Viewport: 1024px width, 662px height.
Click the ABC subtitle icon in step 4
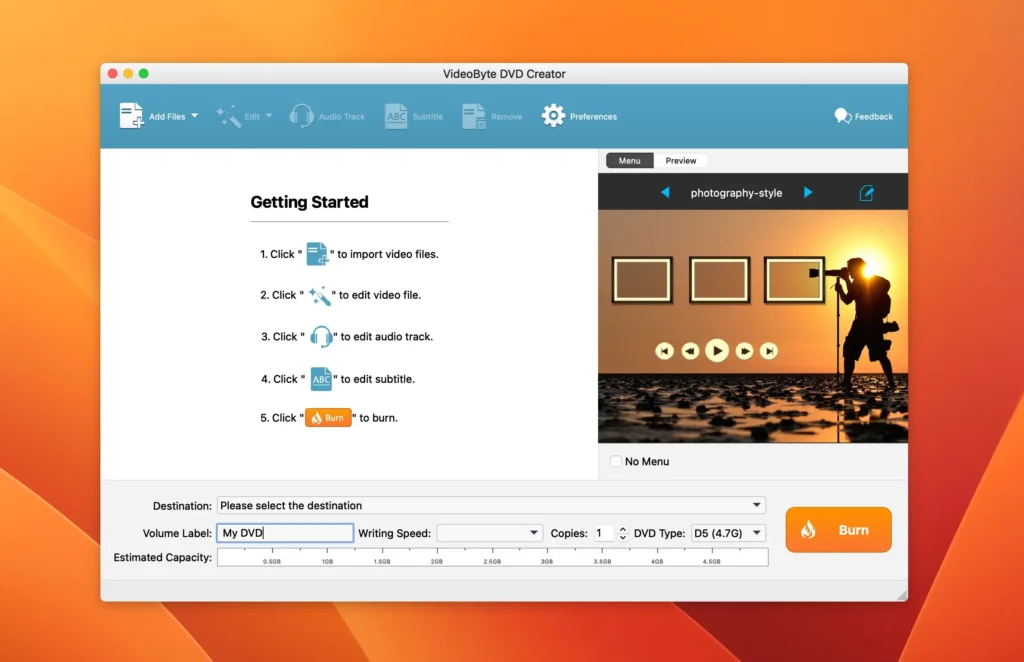pyautogui.click(x=321, y=379)
